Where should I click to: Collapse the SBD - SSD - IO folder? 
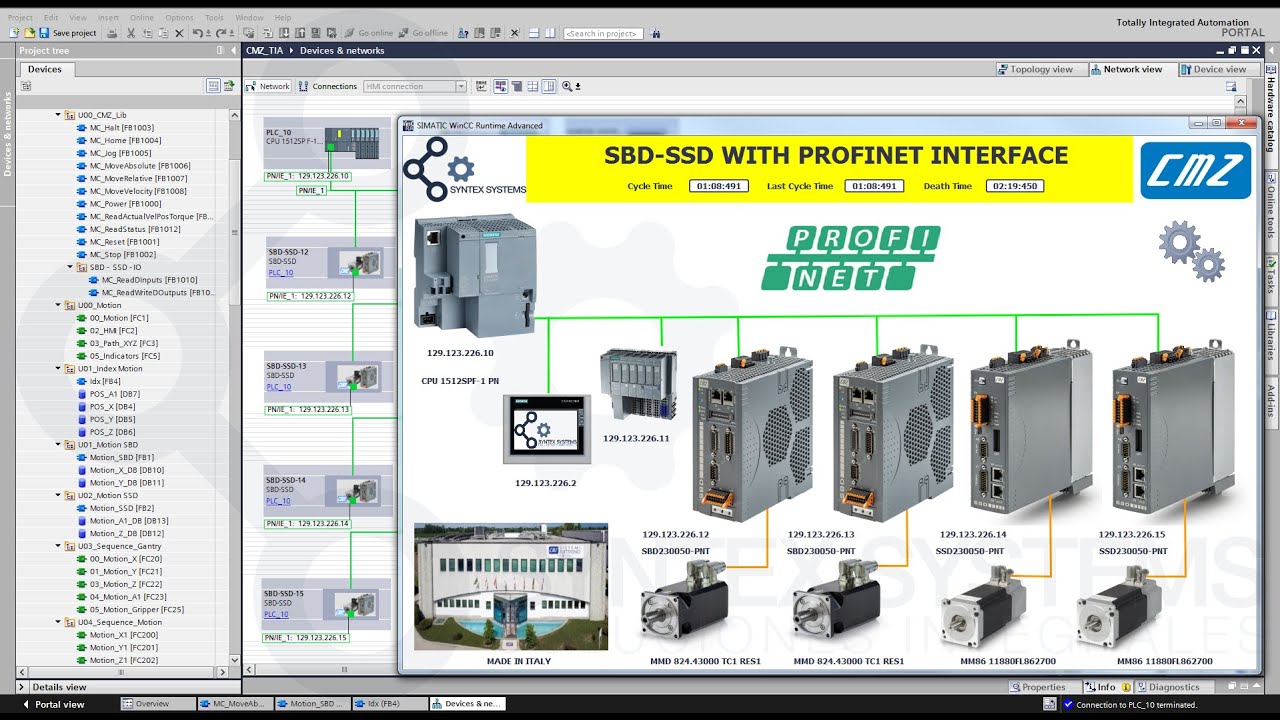point(70,267)
